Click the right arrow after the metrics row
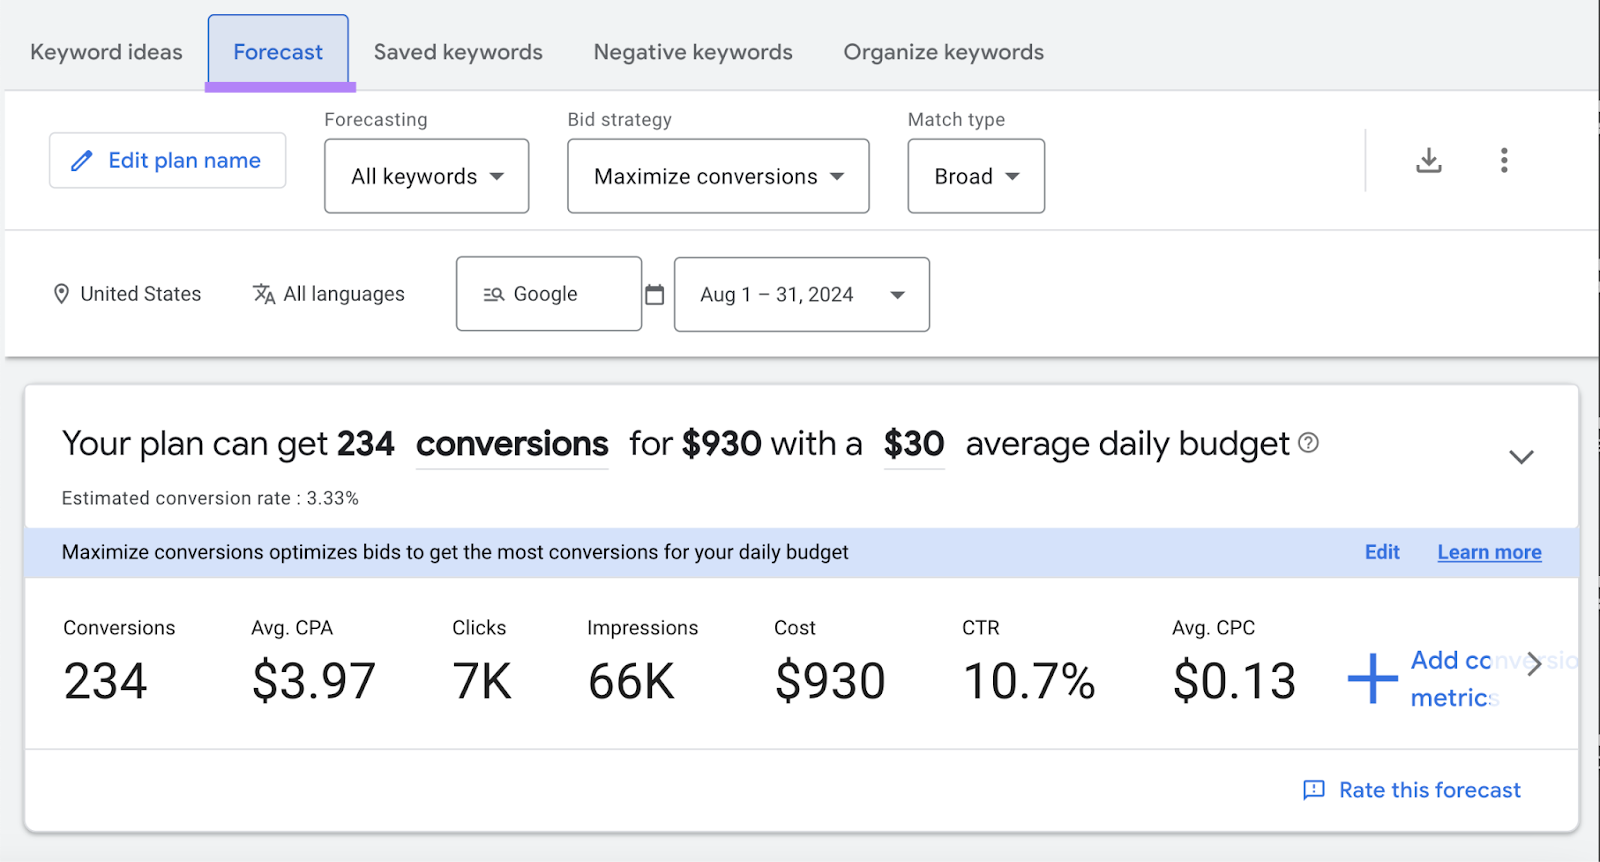The height and width of the screenshot is (862, 1600). click(1534, 663)
